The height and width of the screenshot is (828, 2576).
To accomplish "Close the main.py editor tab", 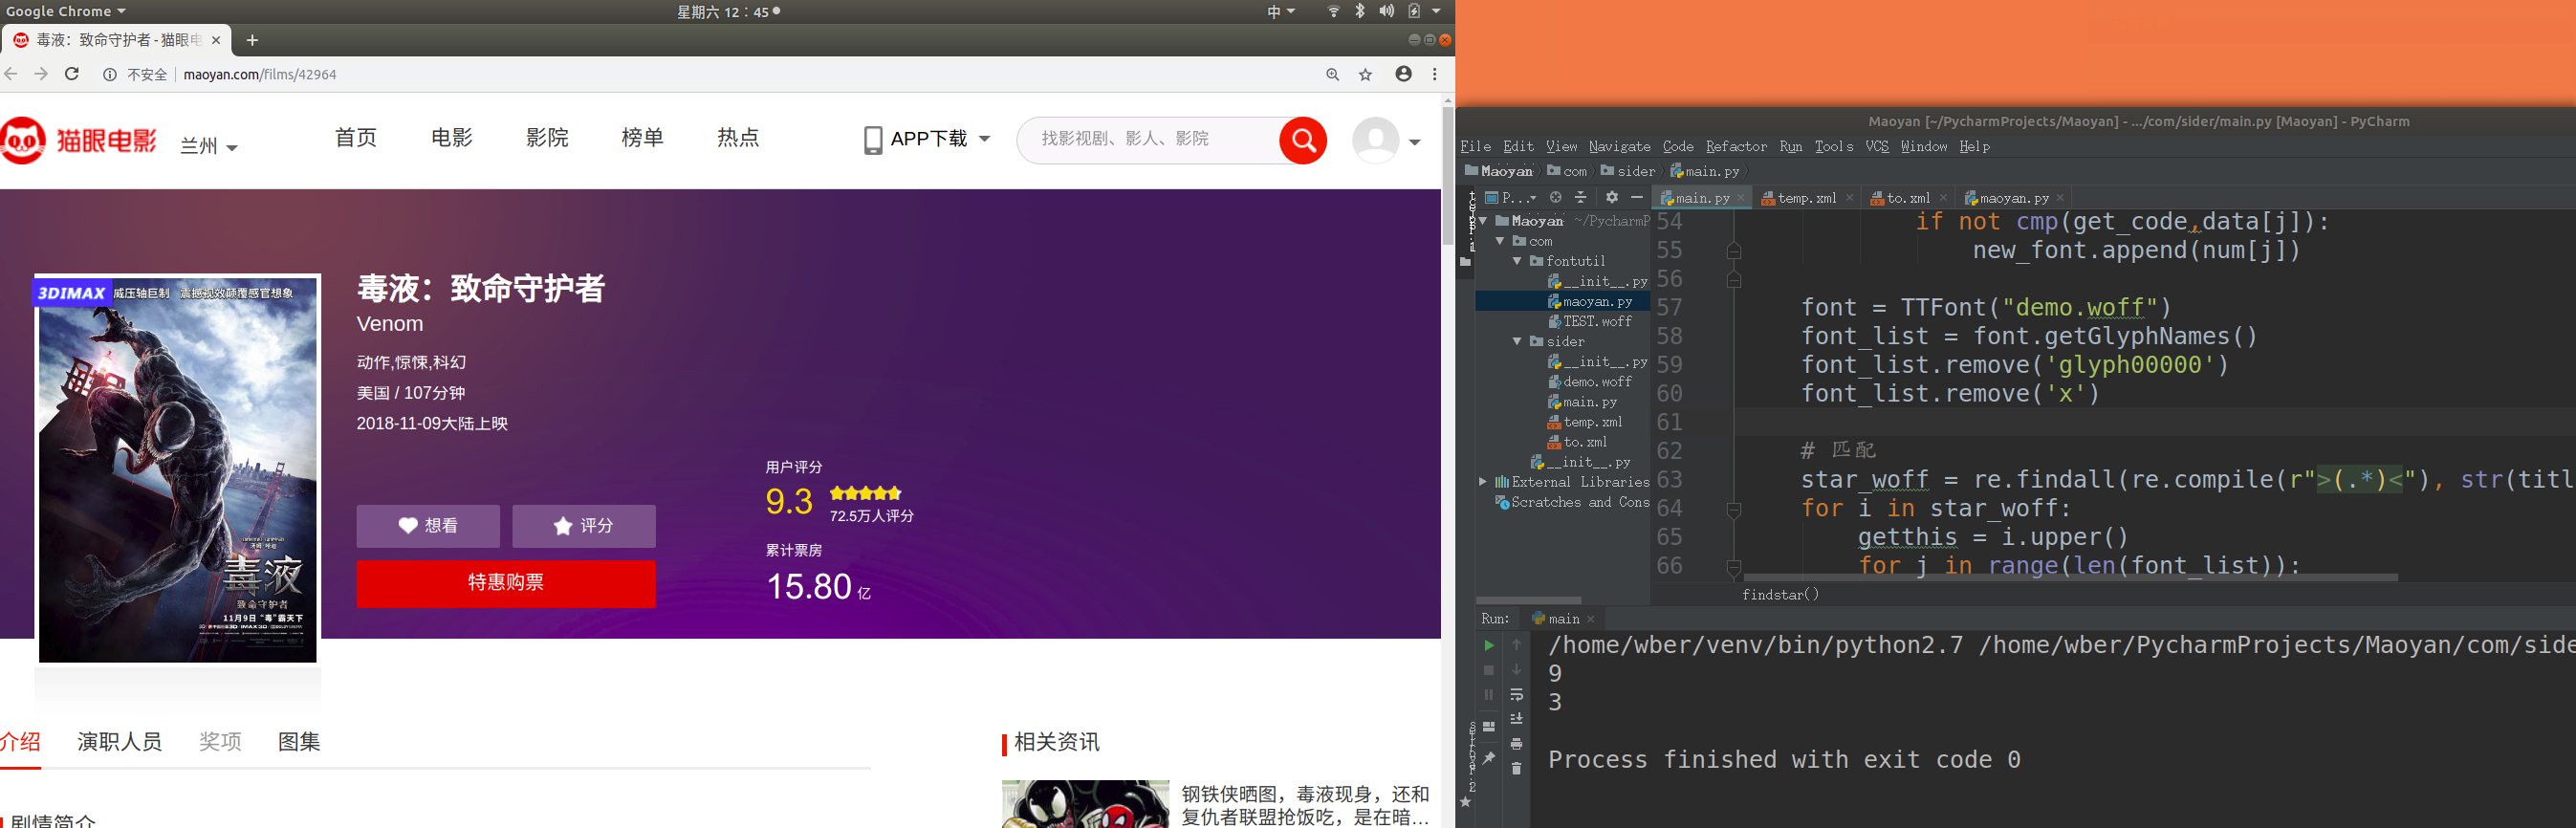I will pos(1741,198).
